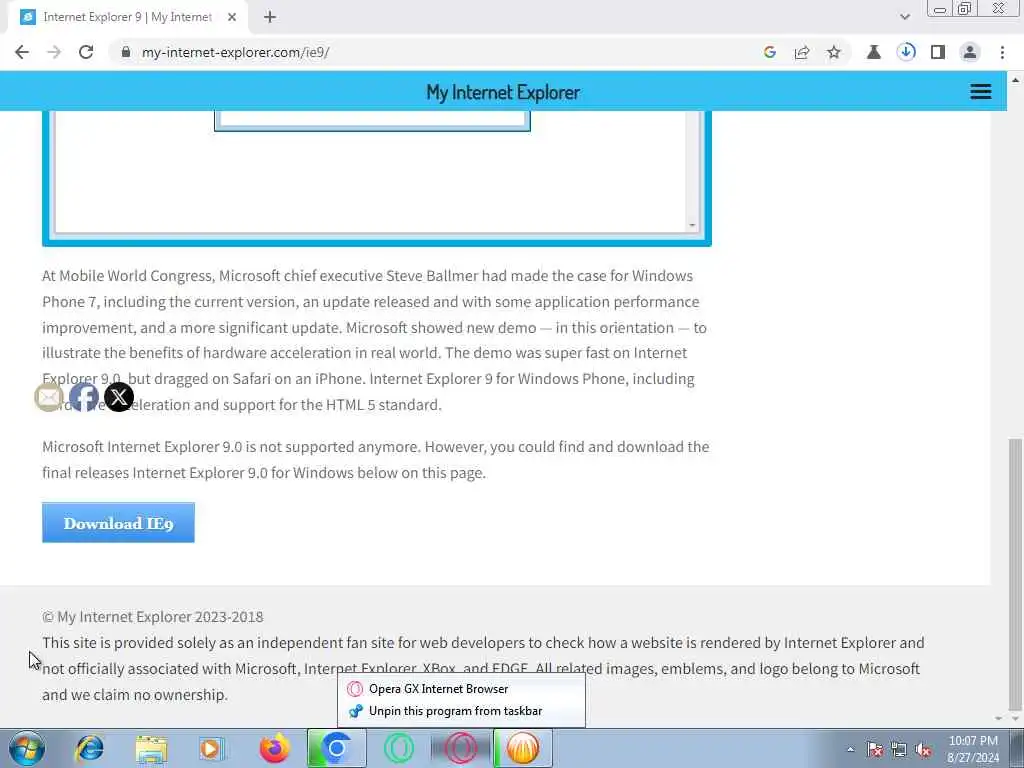Share via email floating icon

point(49,397)
